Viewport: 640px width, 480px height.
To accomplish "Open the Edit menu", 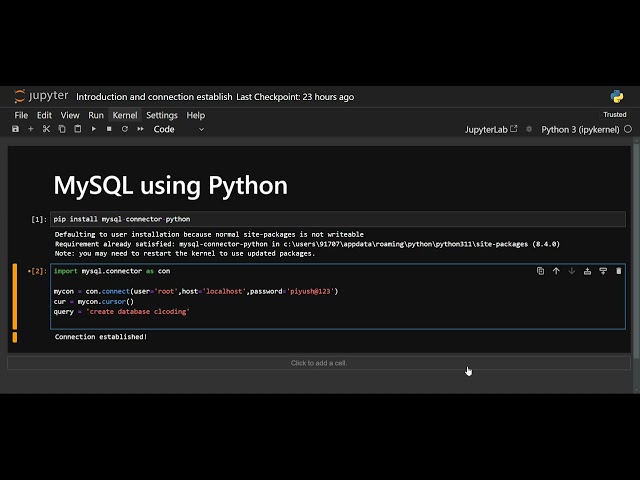I will [x=44, y=115].
